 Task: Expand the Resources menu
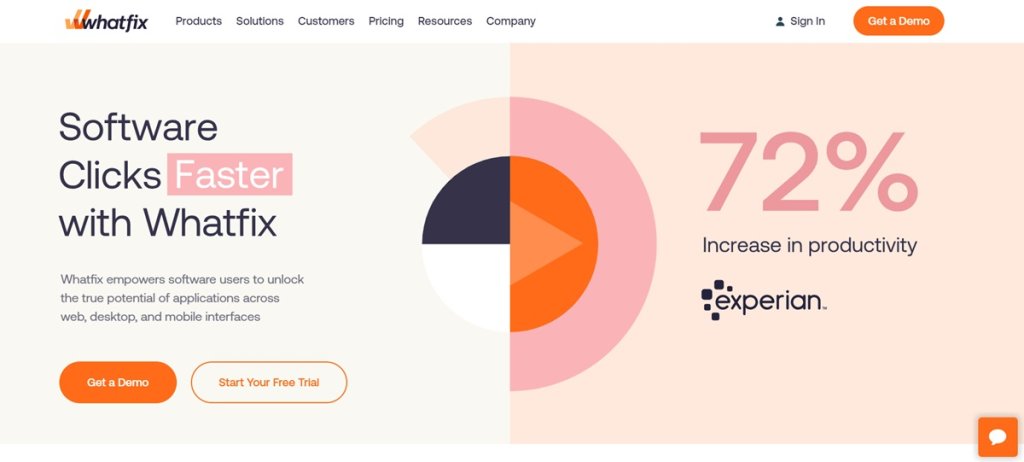pos(445,21)
